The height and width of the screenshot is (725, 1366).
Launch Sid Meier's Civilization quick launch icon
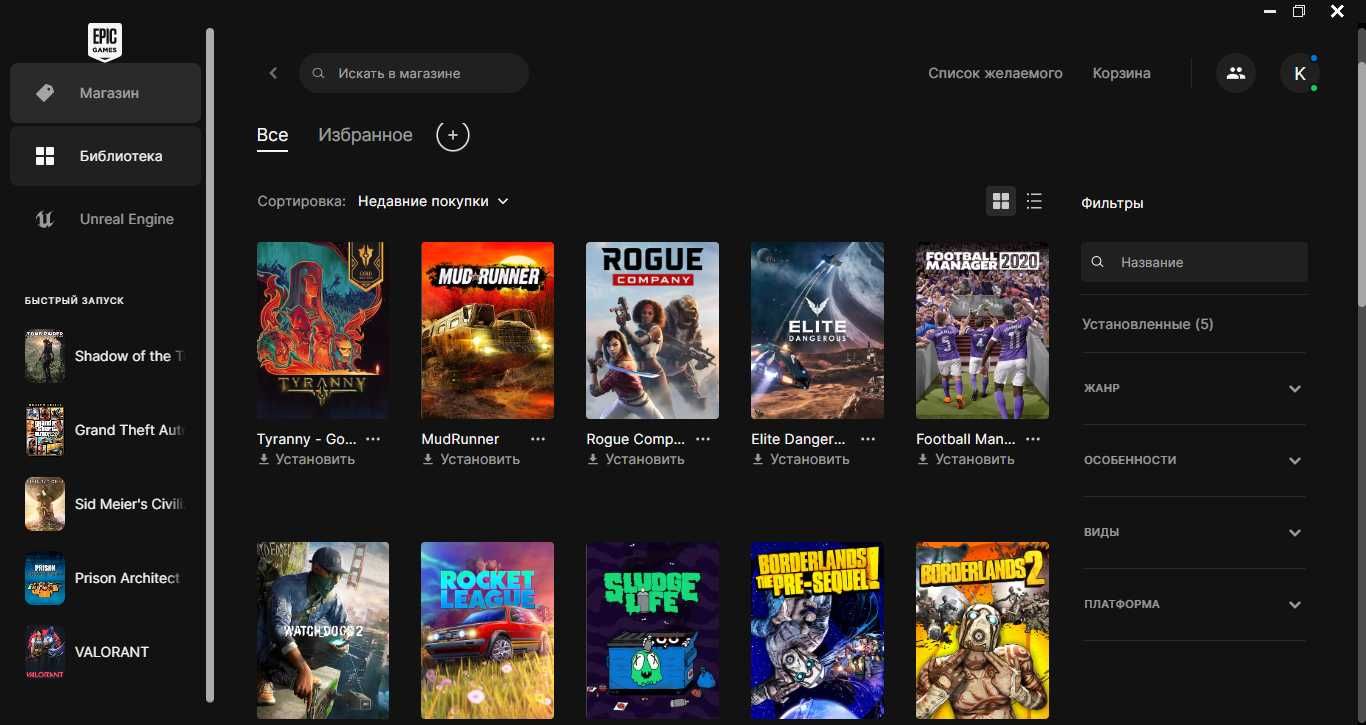[x=45, y=504]
